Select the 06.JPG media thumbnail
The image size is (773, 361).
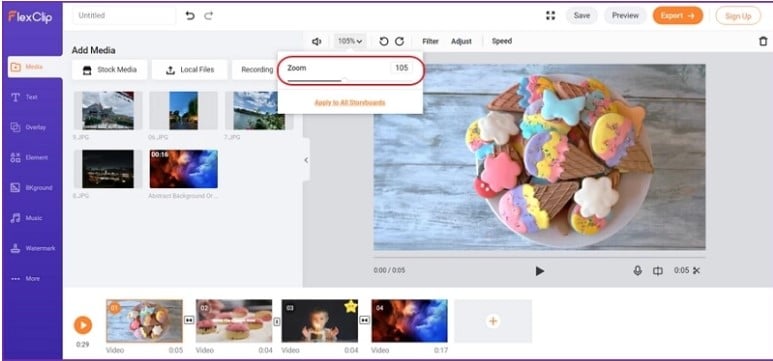click(183, 110)
